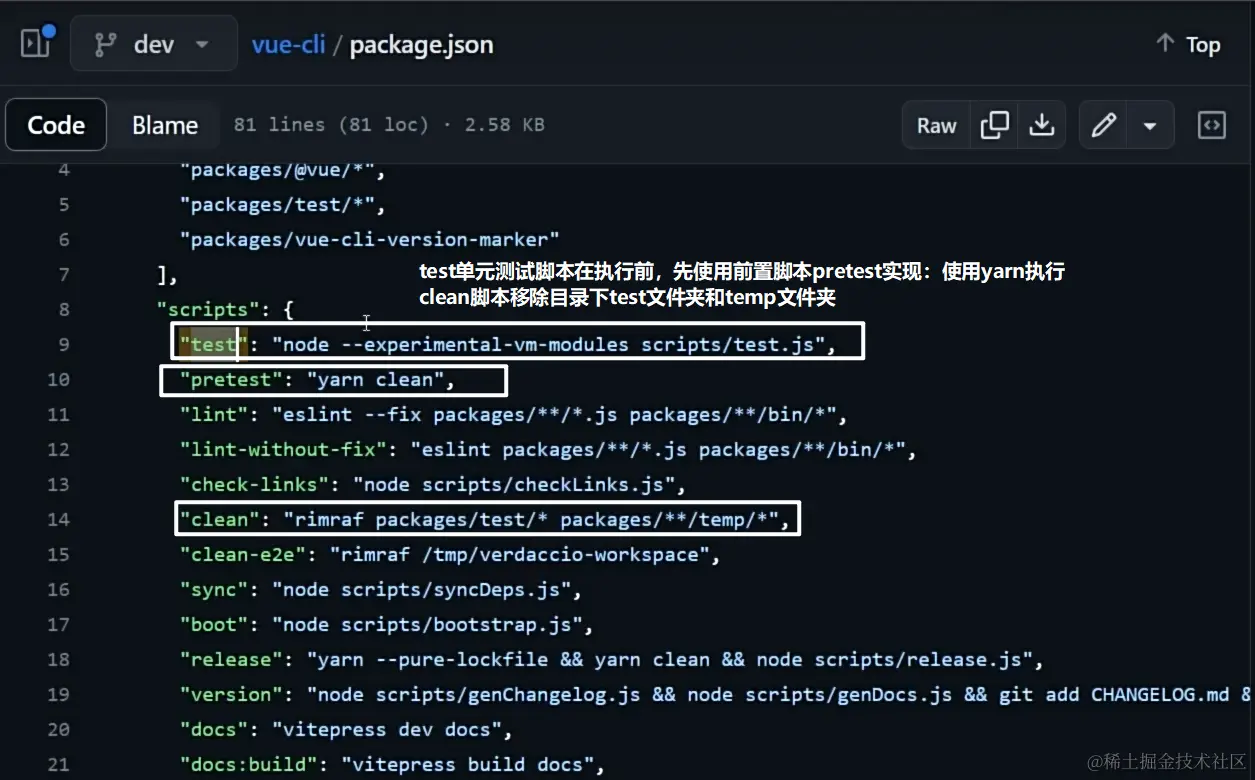Screen dimensions: 1255x780
Task: Edit this file with pencil icon
Action: (x=1103, y=125)
